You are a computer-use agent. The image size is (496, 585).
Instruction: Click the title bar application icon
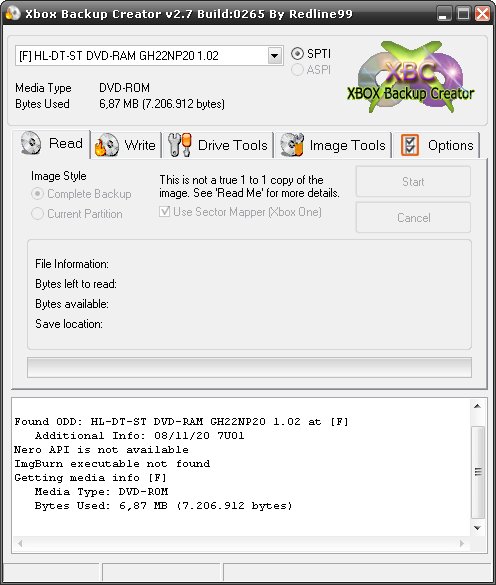(x=13, y=13)
